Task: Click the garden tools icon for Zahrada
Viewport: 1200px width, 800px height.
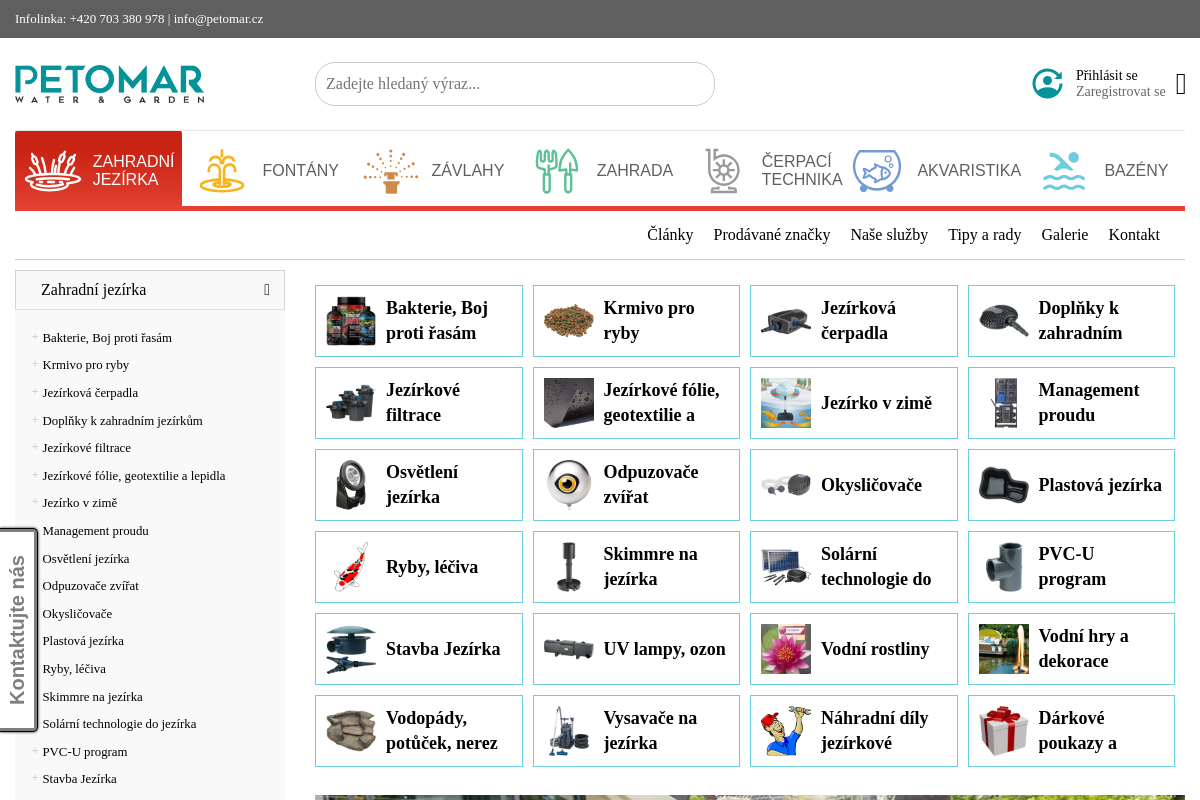Action: 557,171
